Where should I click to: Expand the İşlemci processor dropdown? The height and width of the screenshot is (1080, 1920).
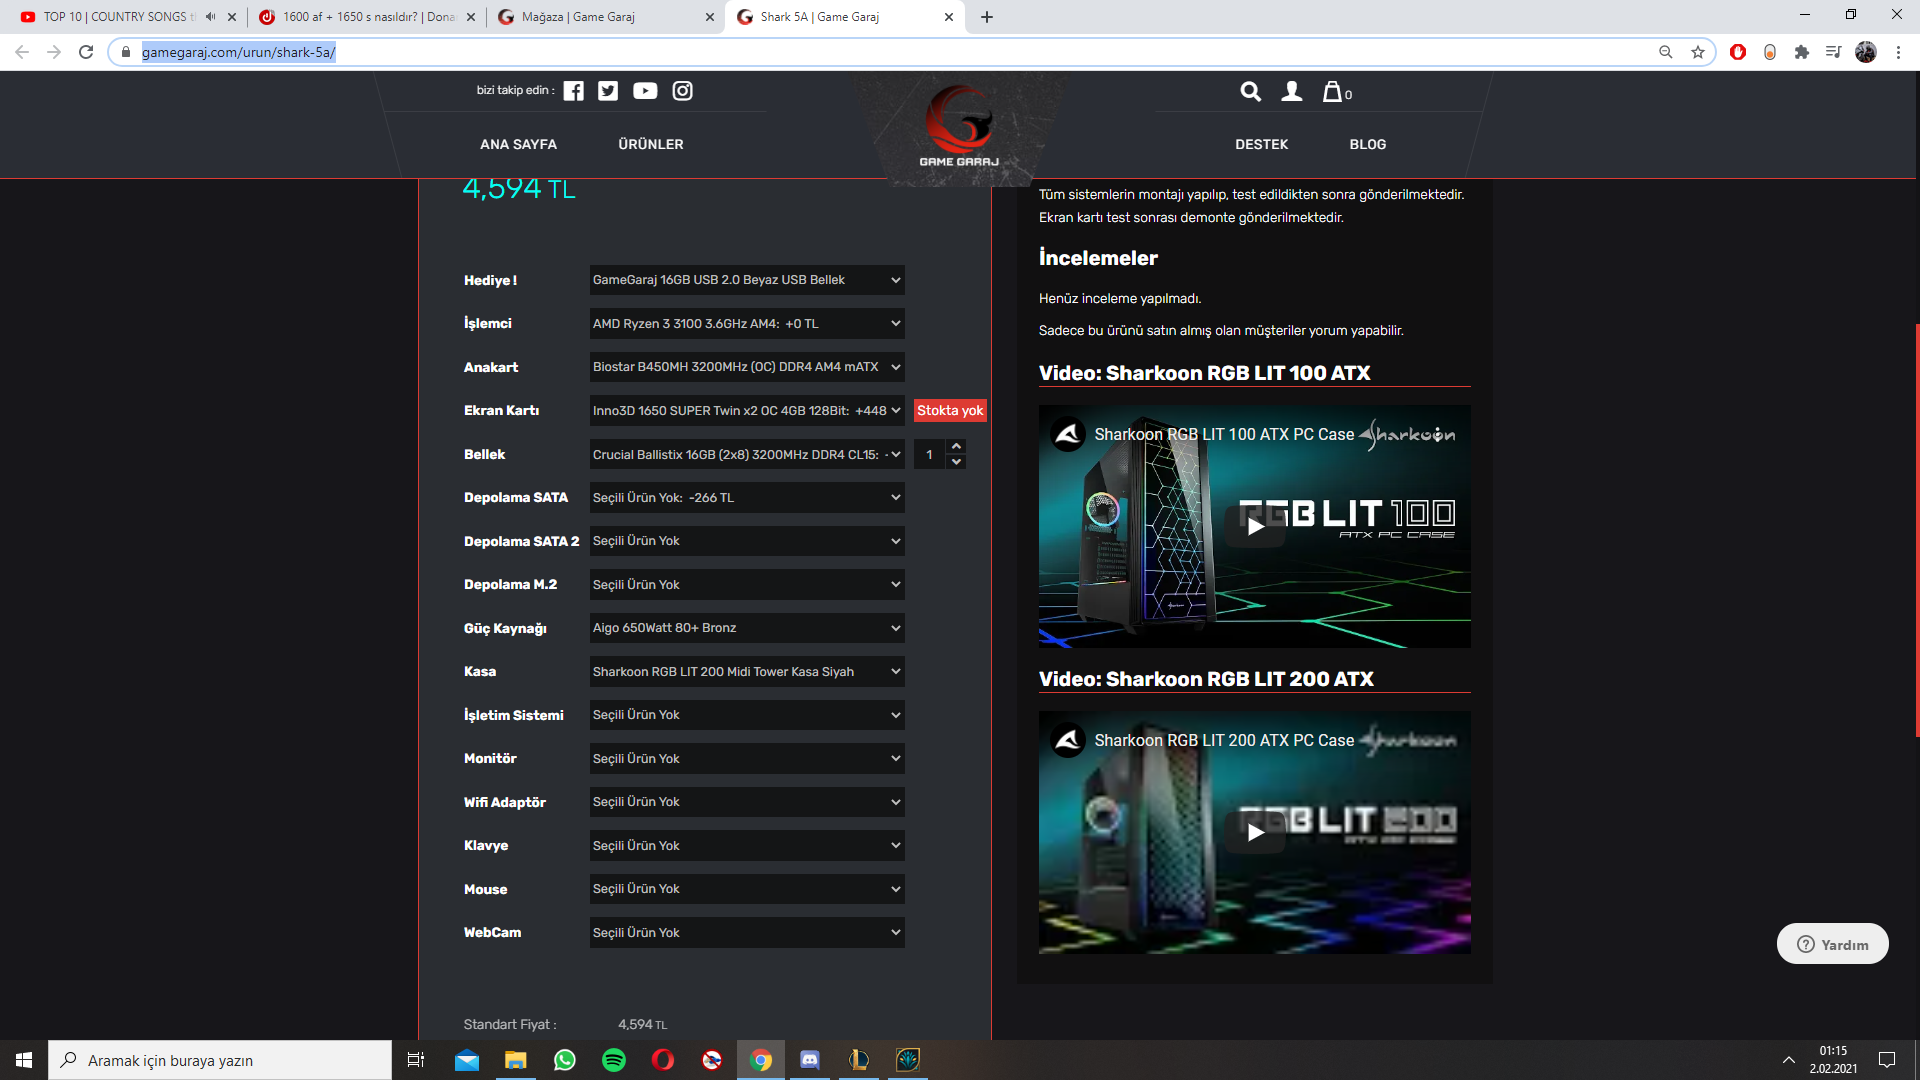[x=746, y=324]
